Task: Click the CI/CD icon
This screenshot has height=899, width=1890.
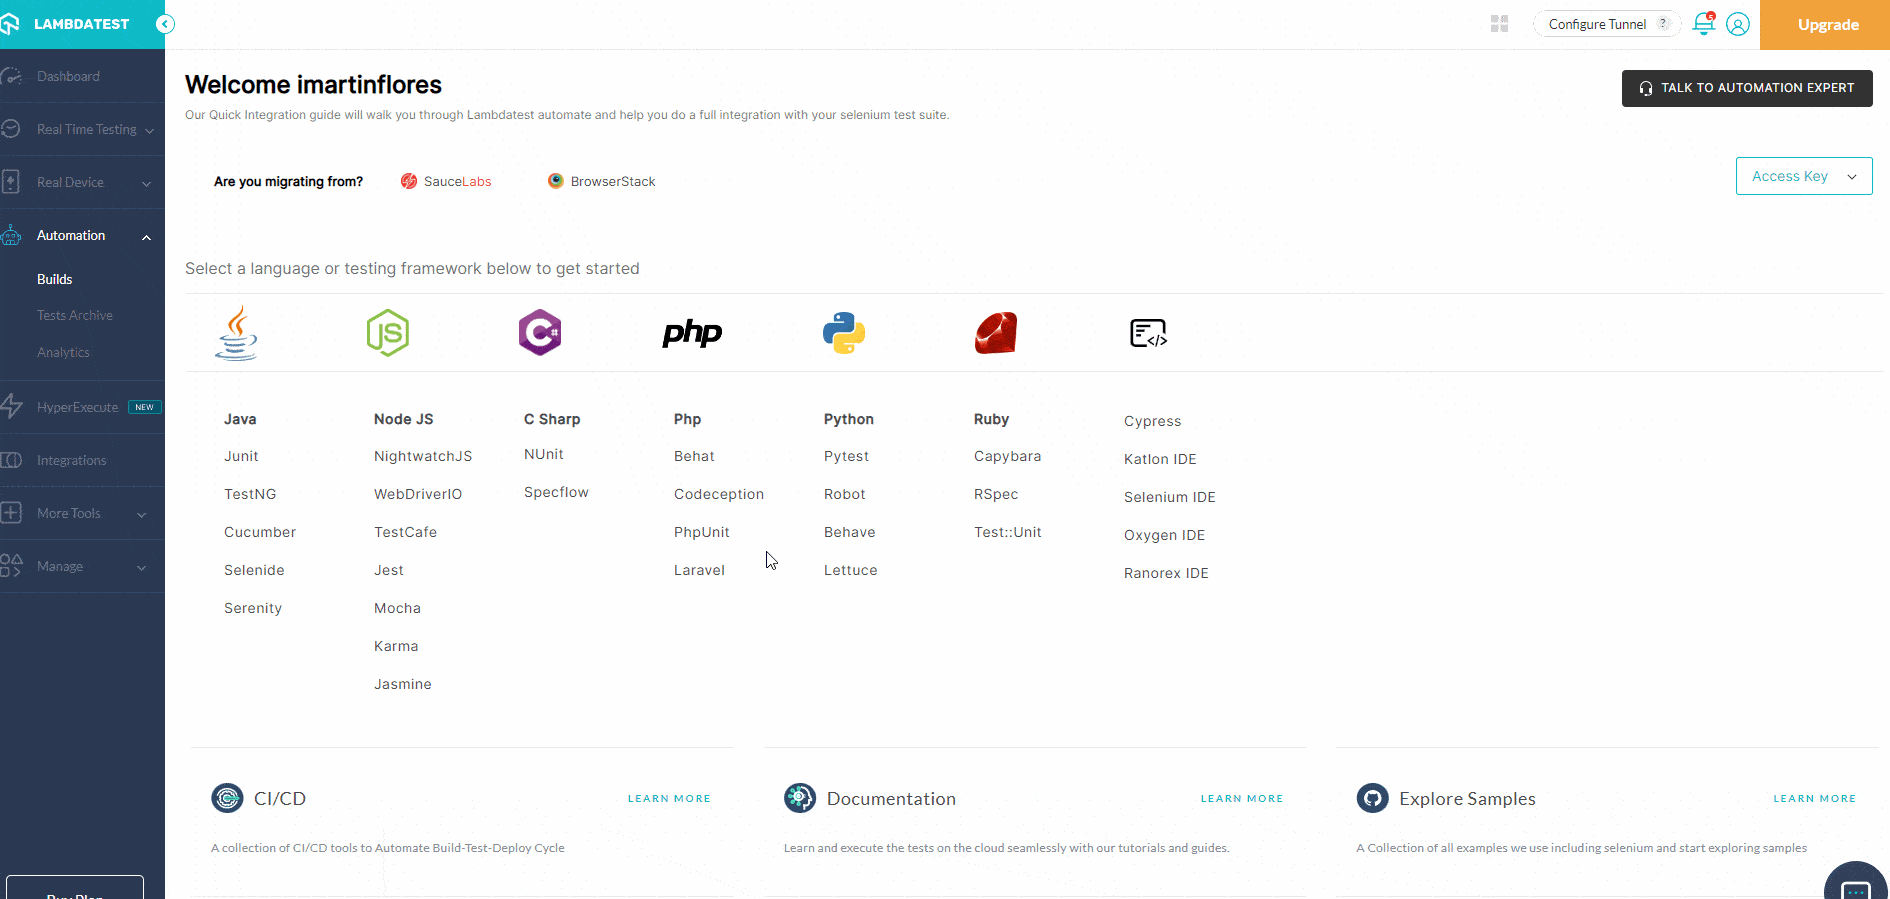Action: [227, 798]
